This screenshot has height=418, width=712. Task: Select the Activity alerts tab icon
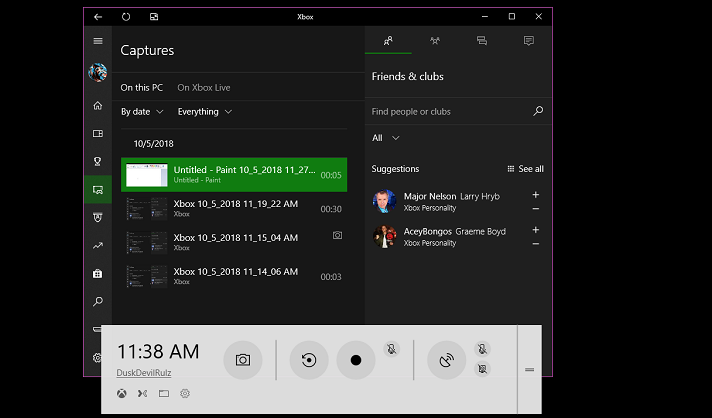click(529, 41)
